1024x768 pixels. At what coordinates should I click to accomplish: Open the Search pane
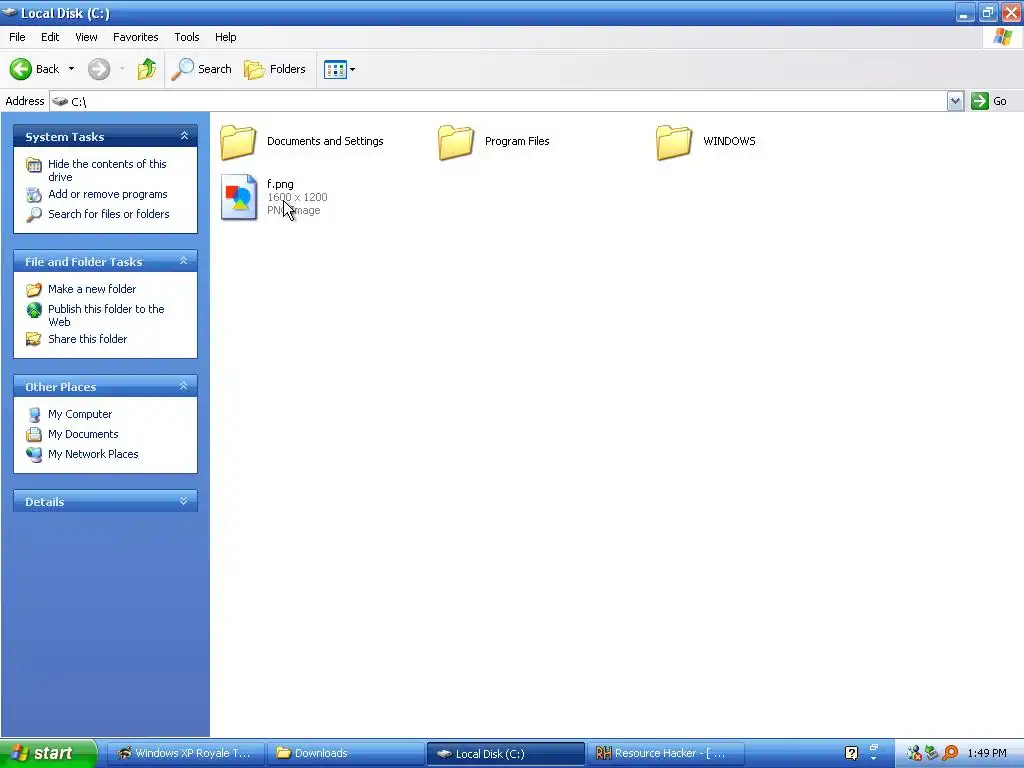(x=201, y=69)
